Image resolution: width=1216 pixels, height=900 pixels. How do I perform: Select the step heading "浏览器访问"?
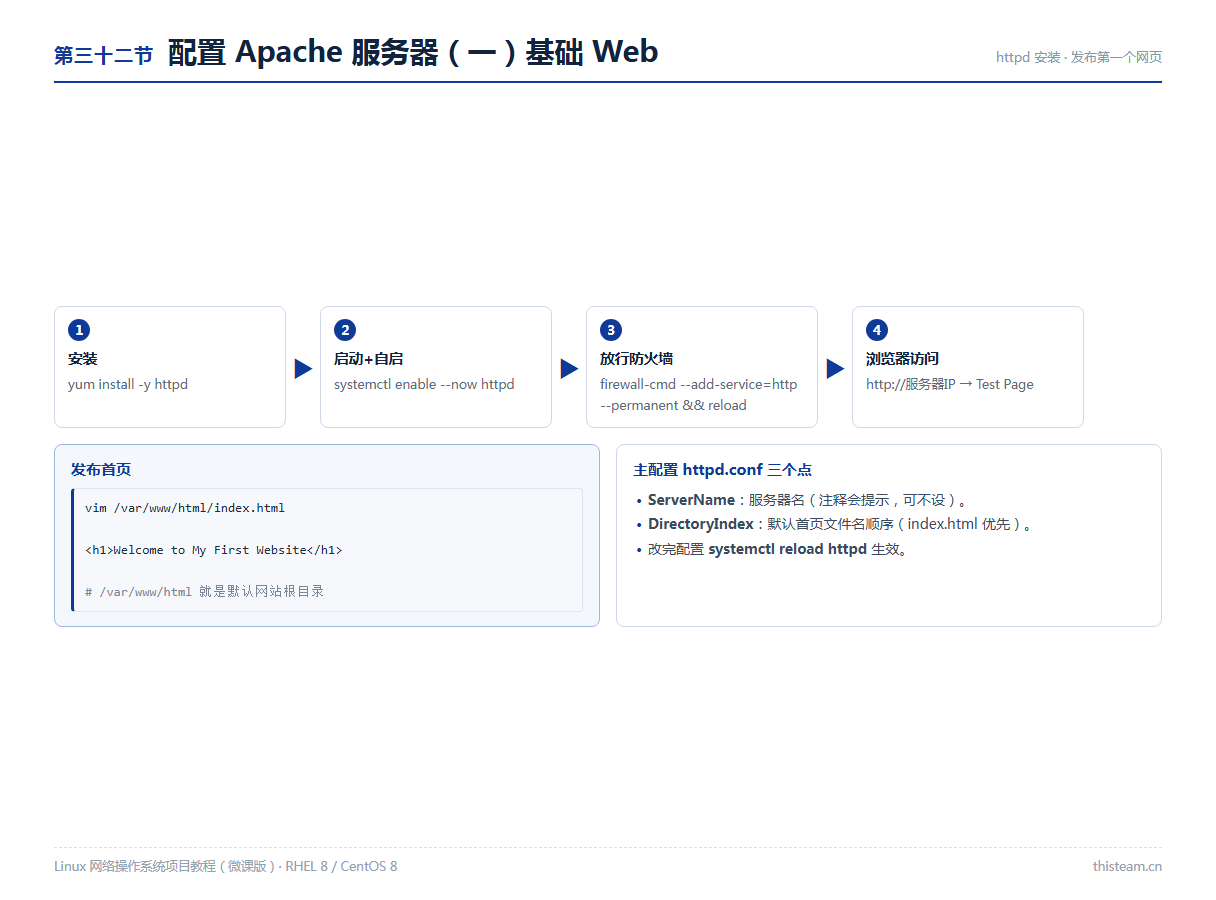pyautogui.click(x=902, y=359)
